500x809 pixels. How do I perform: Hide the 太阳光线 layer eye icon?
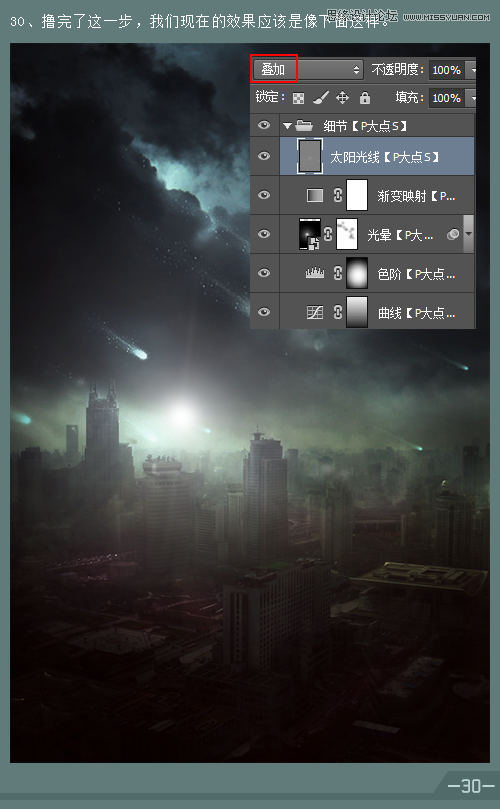coord(264,156)
